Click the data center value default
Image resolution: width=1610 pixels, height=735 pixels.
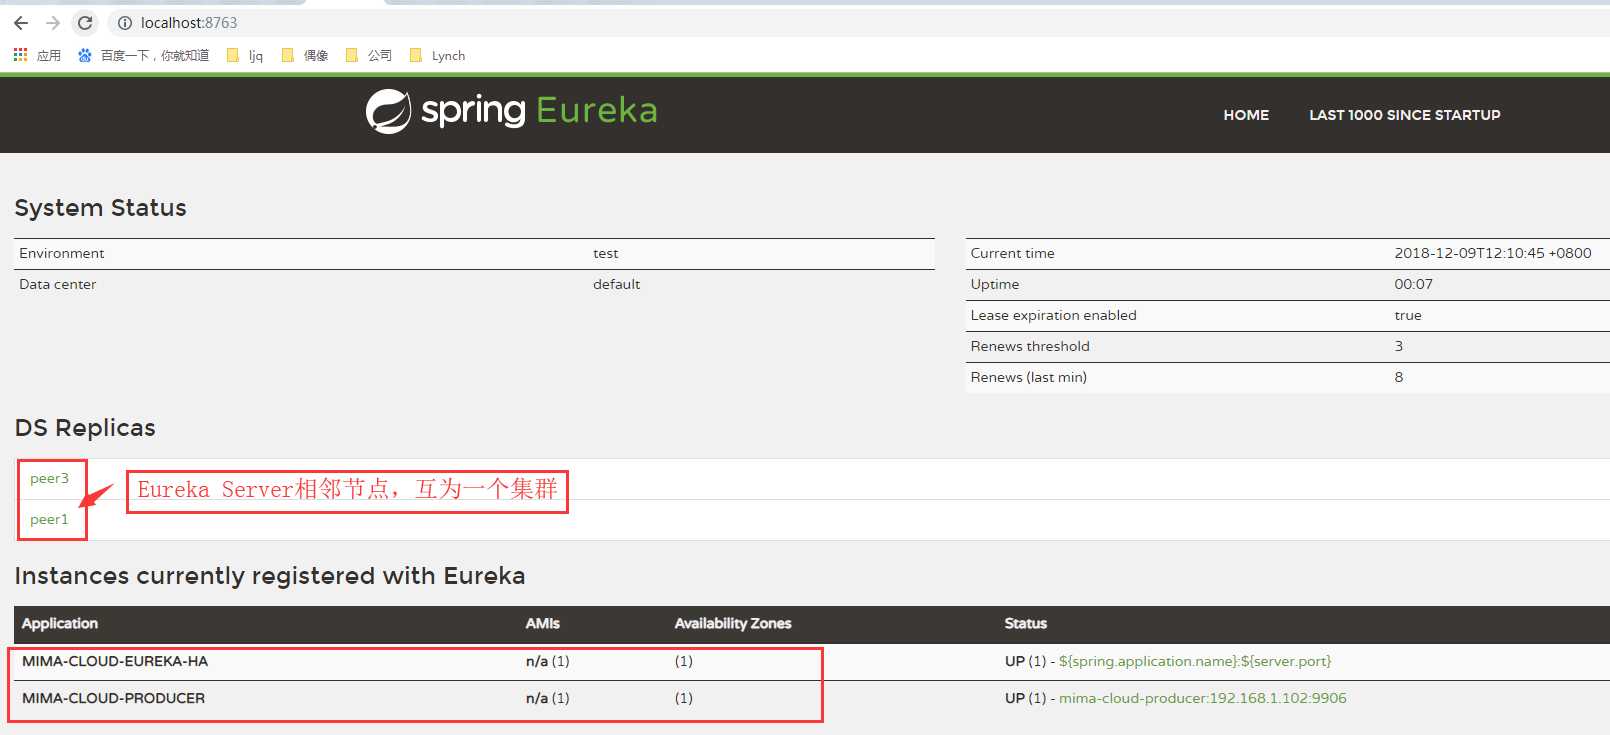point(617,284)
